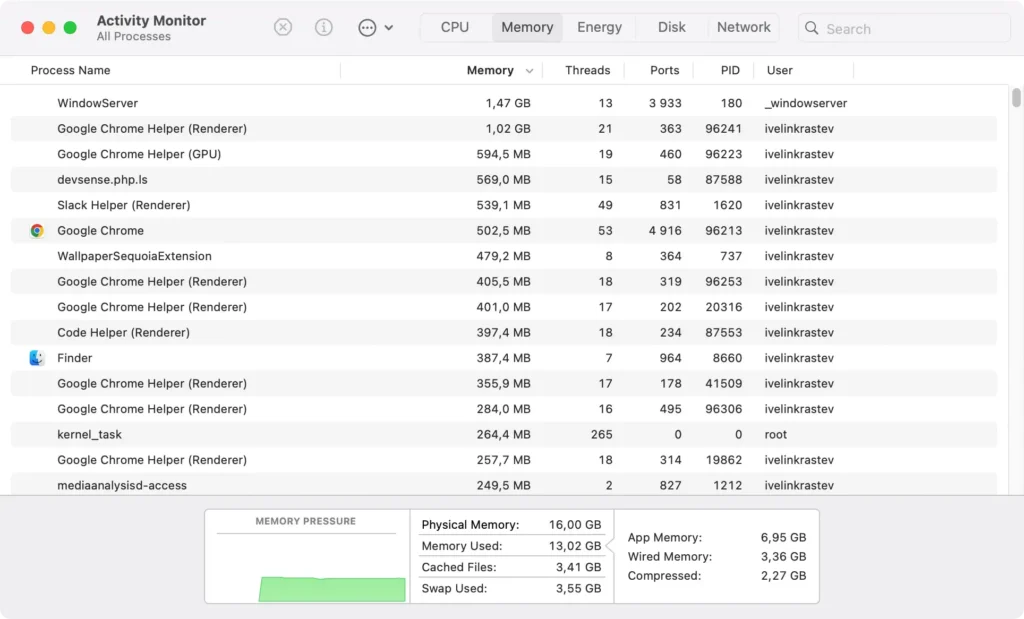1024x619 pixels.
Task: Select Chrome Helper (Renderer) with PID 41509
Action: (x=504, y=383)
